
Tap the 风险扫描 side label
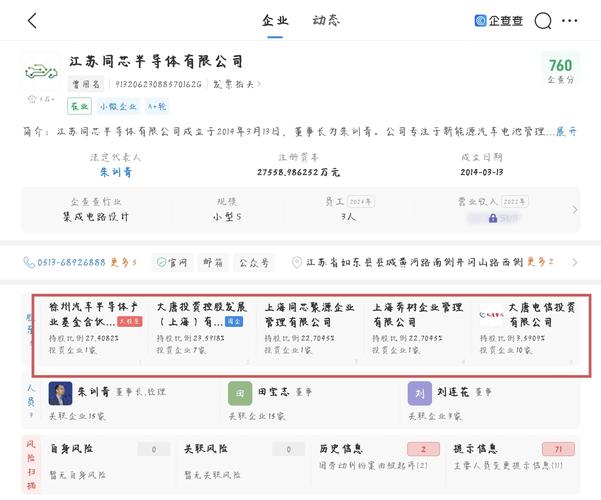[x=31, y=465]
